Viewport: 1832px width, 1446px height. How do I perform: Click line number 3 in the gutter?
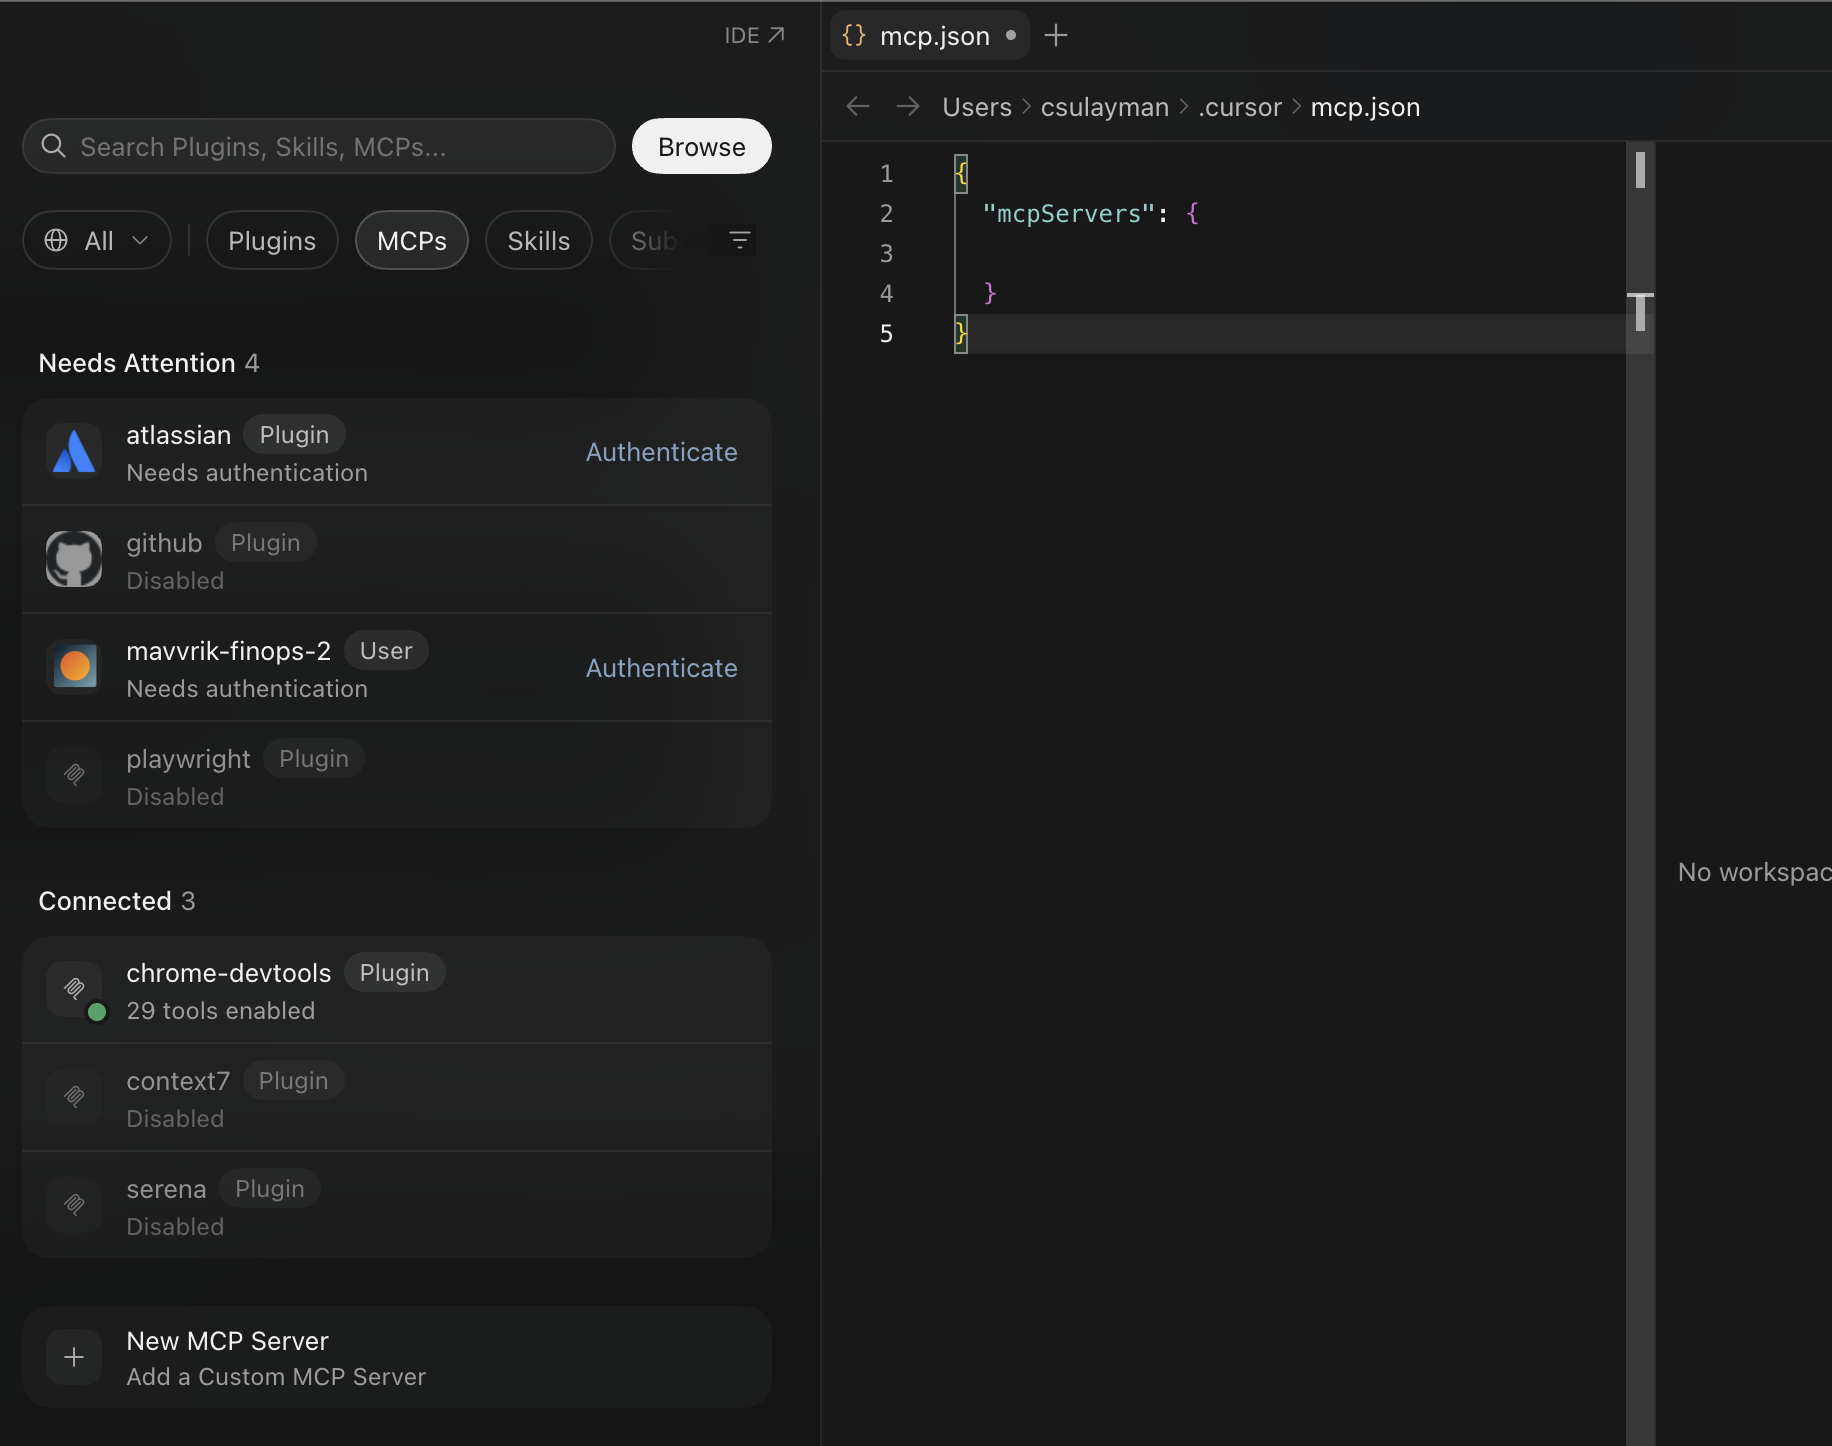(x=886, y=254)
